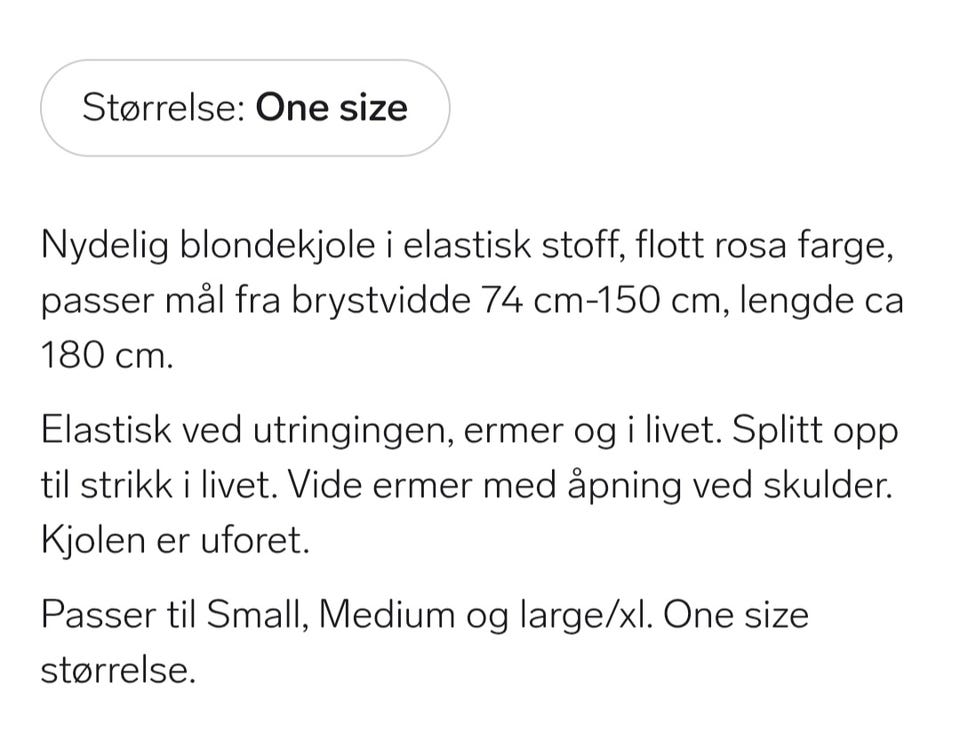Click the "Vide ermer med åpning" text
Screen dimensions: 960x747
point(484,486)
